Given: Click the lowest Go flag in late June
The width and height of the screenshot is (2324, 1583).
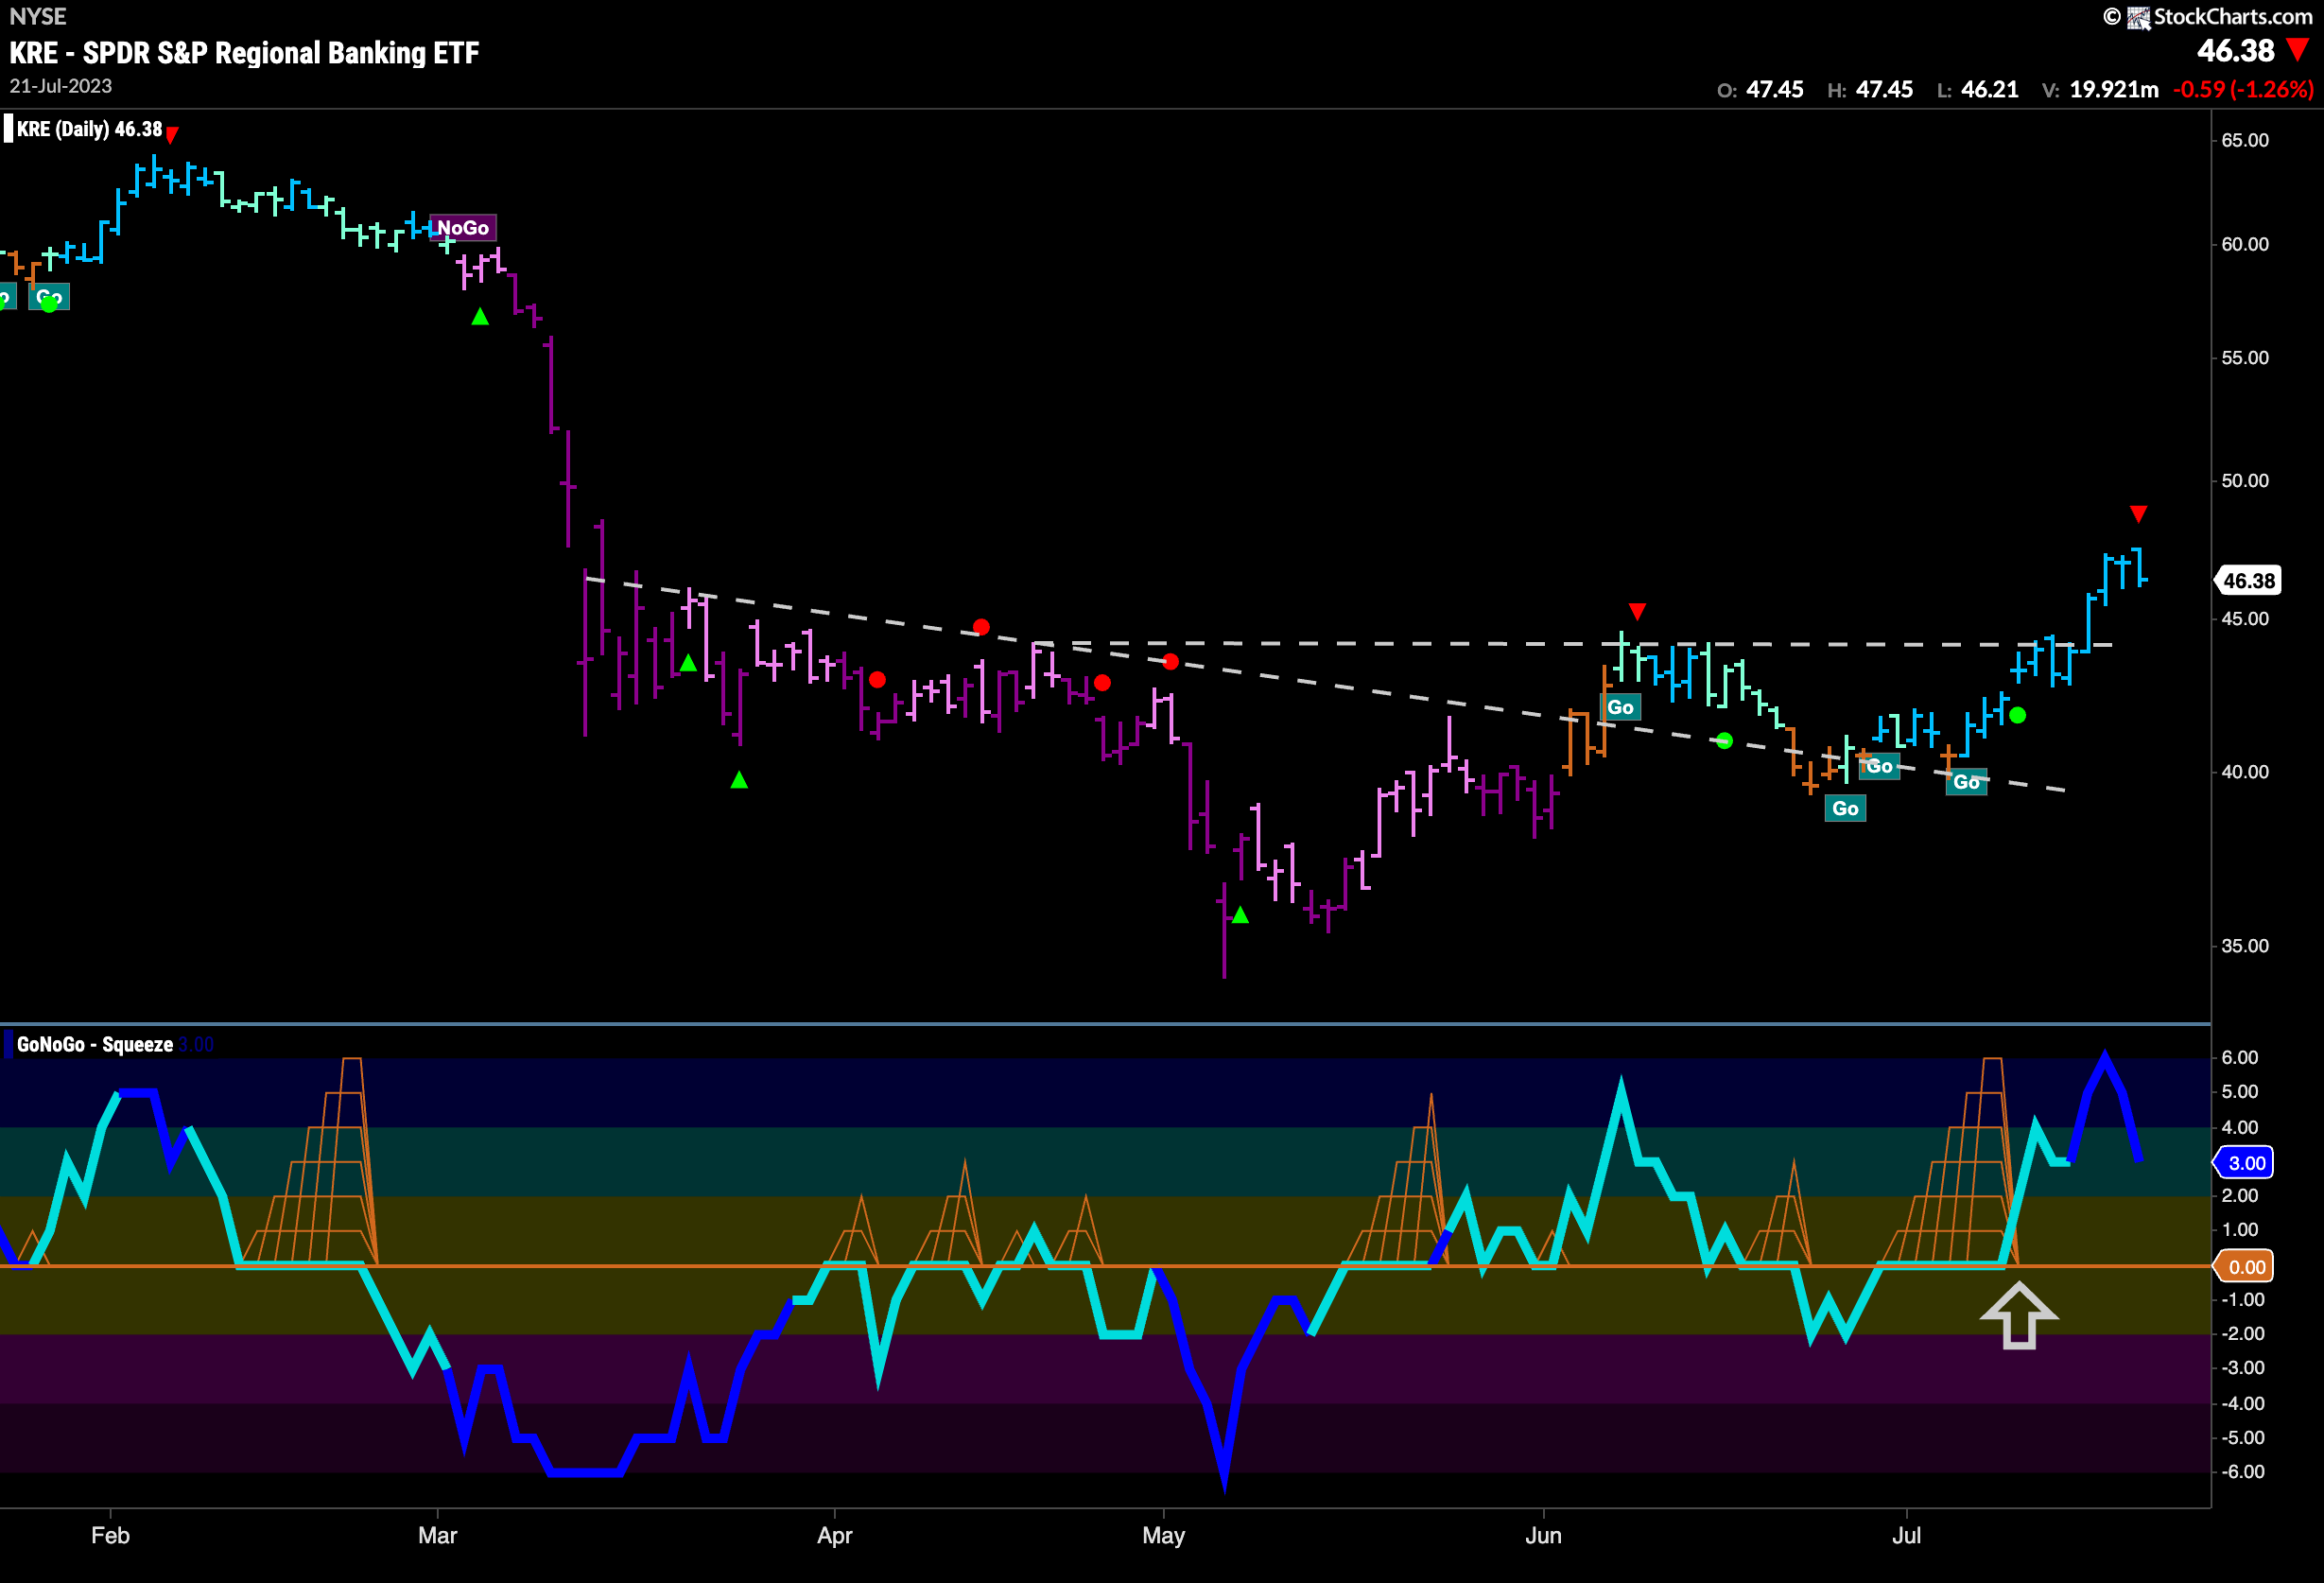Looking at the screenshot, I should pos(1845,808).
